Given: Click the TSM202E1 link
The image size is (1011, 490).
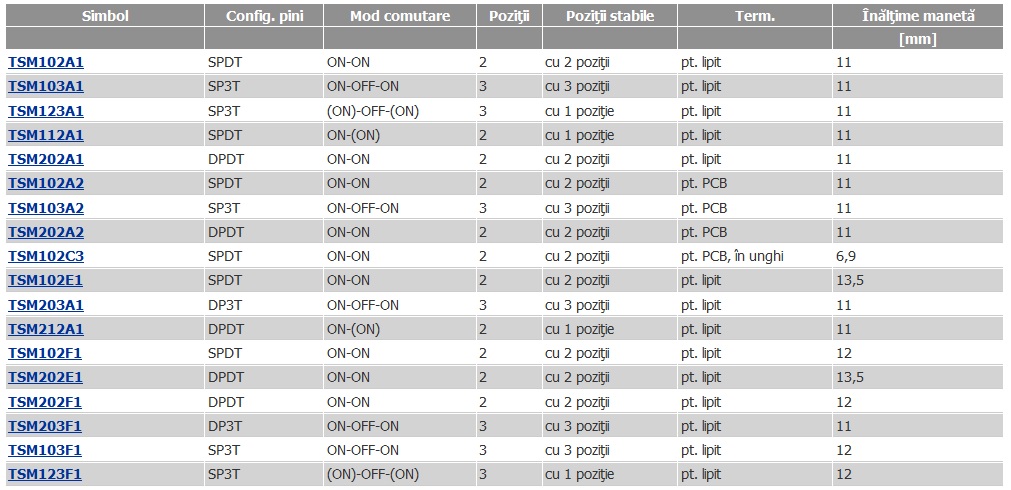Looking at the screenshot, I should point(45,377).
